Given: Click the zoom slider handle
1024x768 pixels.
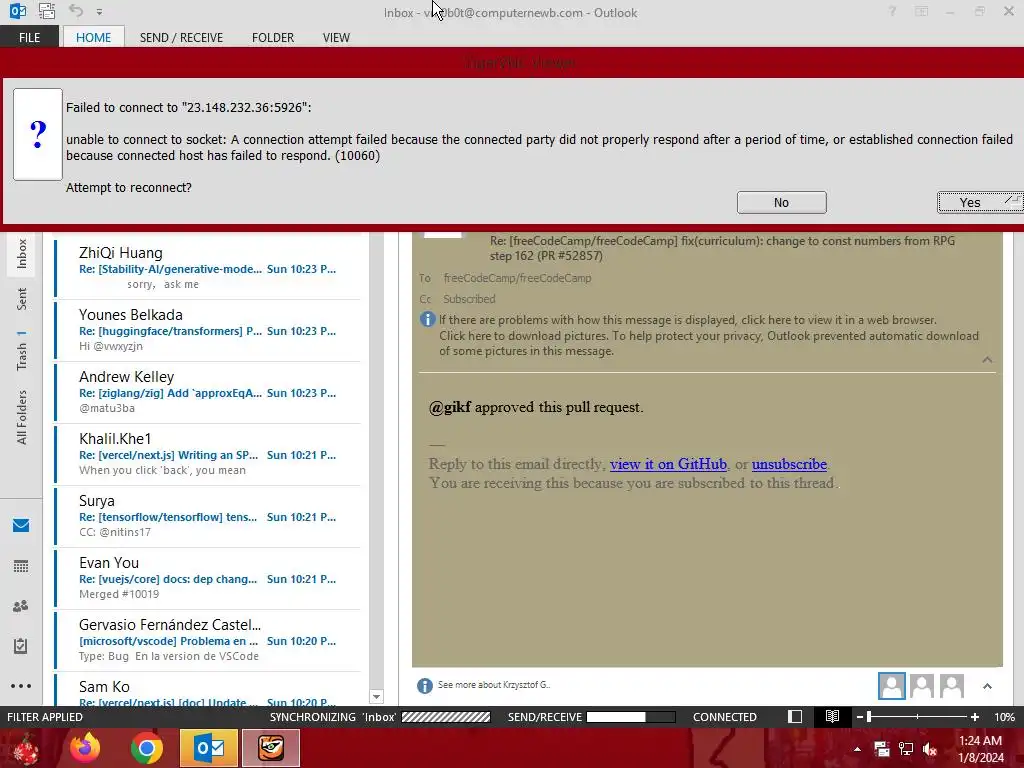Looking at the screenshot, I should click(x=869, y=717).
